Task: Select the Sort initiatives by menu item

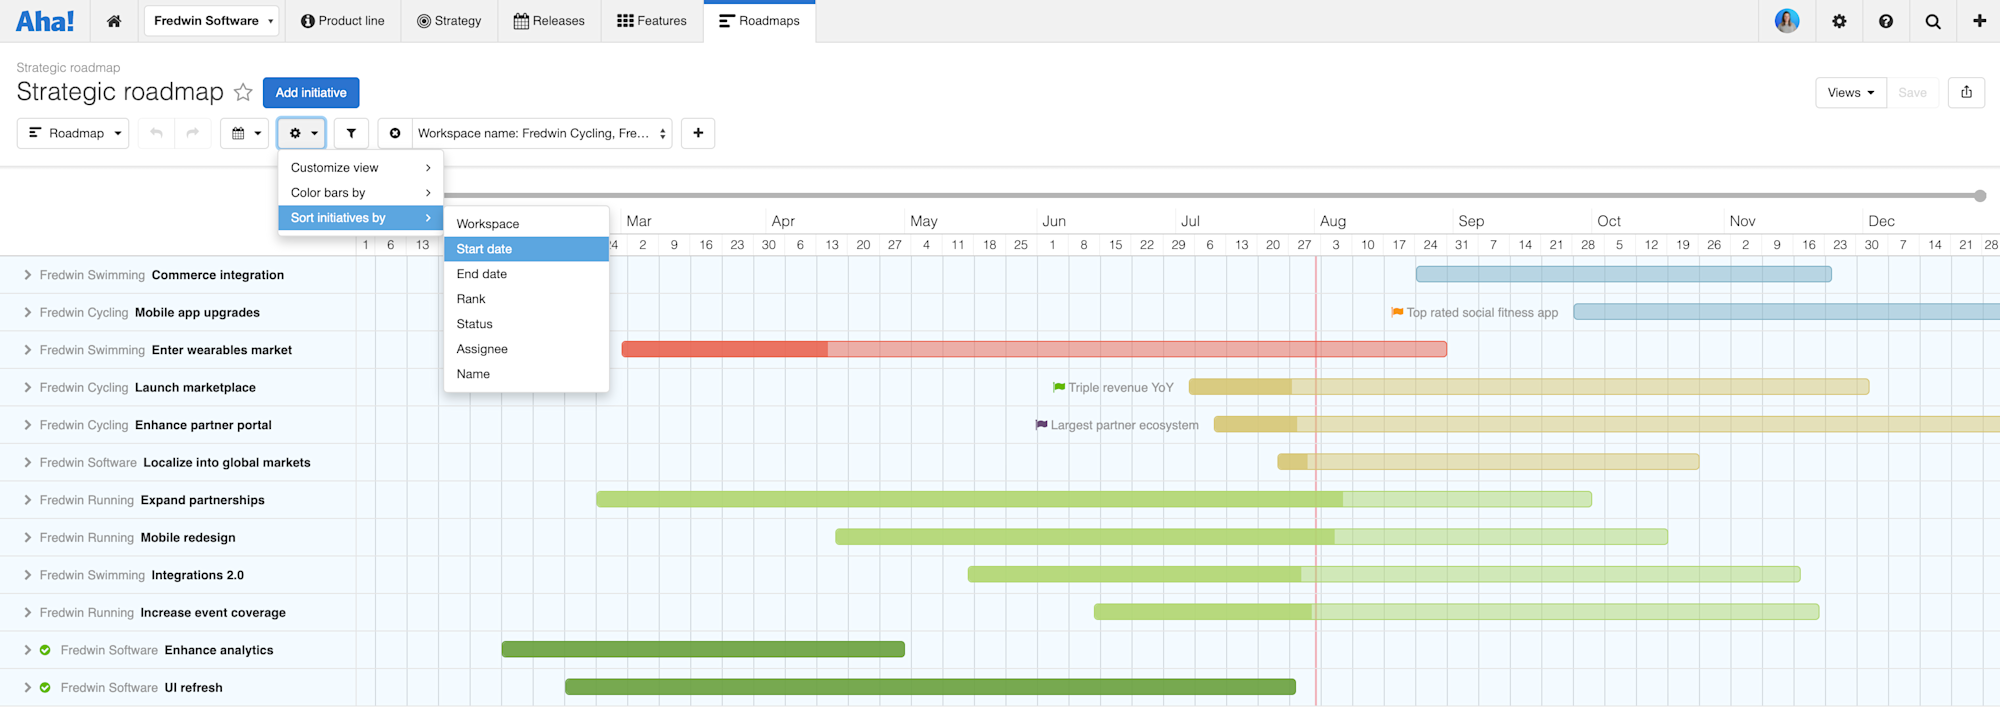Action: point(360,218)
